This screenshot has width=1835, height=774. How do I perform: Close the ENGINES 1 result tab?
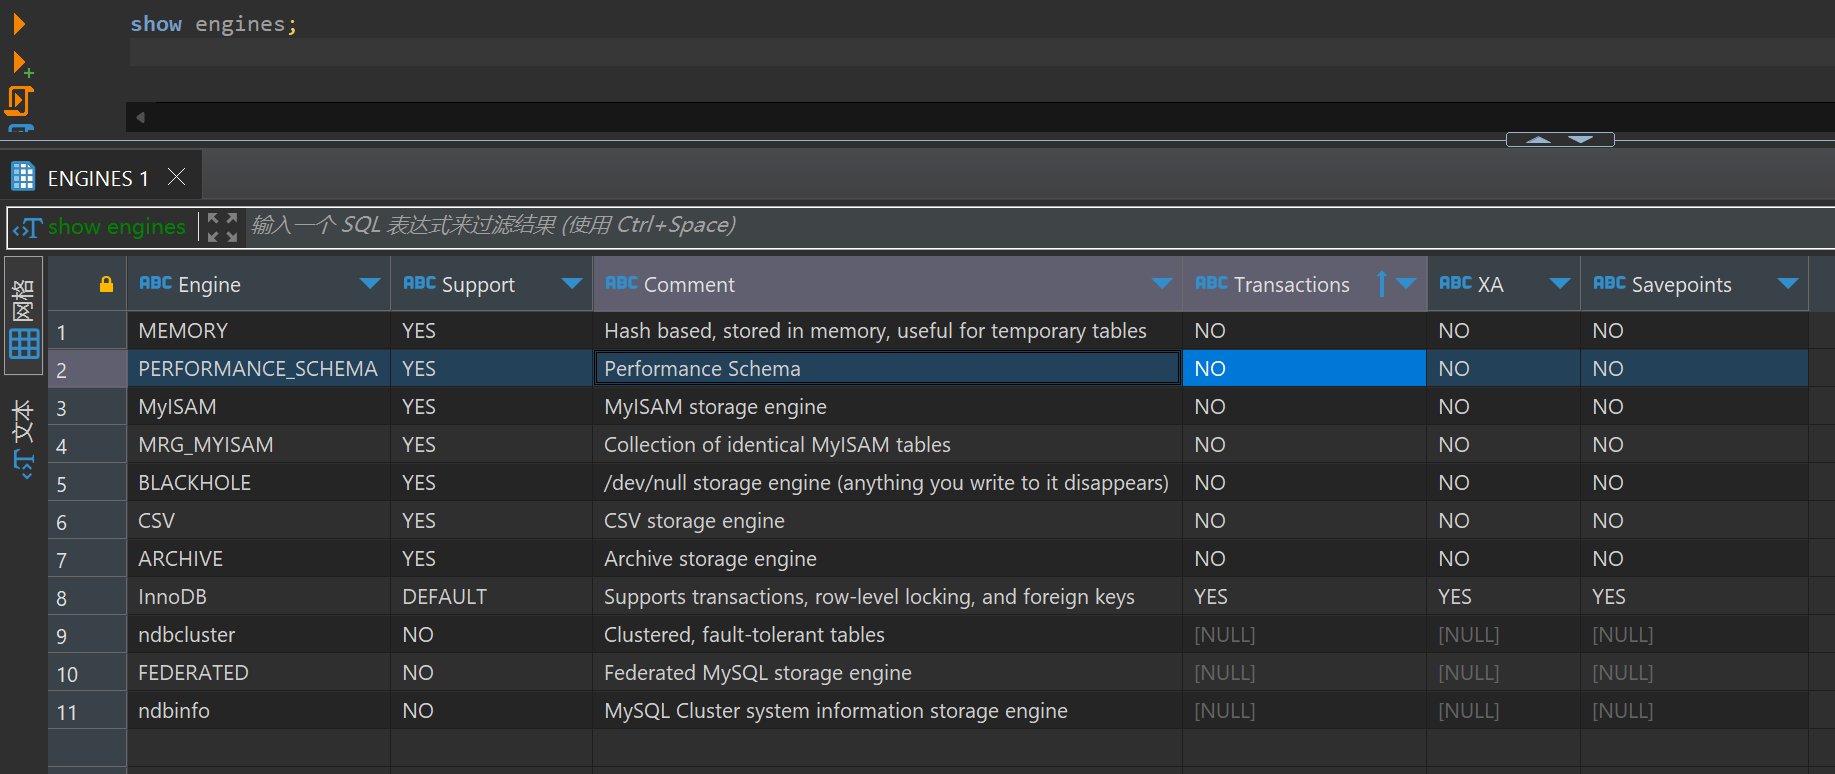[177, 177]
